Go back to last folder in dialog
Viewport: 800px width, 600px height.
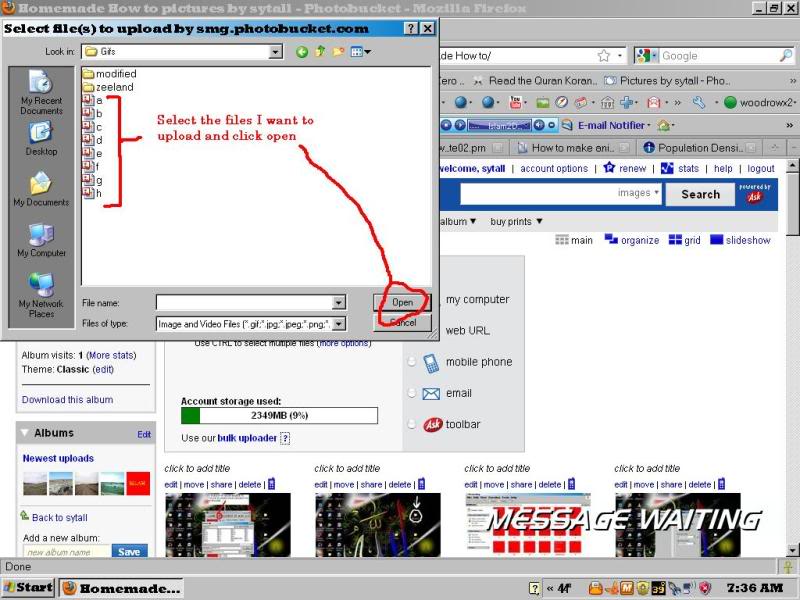(x=302, y=52)
